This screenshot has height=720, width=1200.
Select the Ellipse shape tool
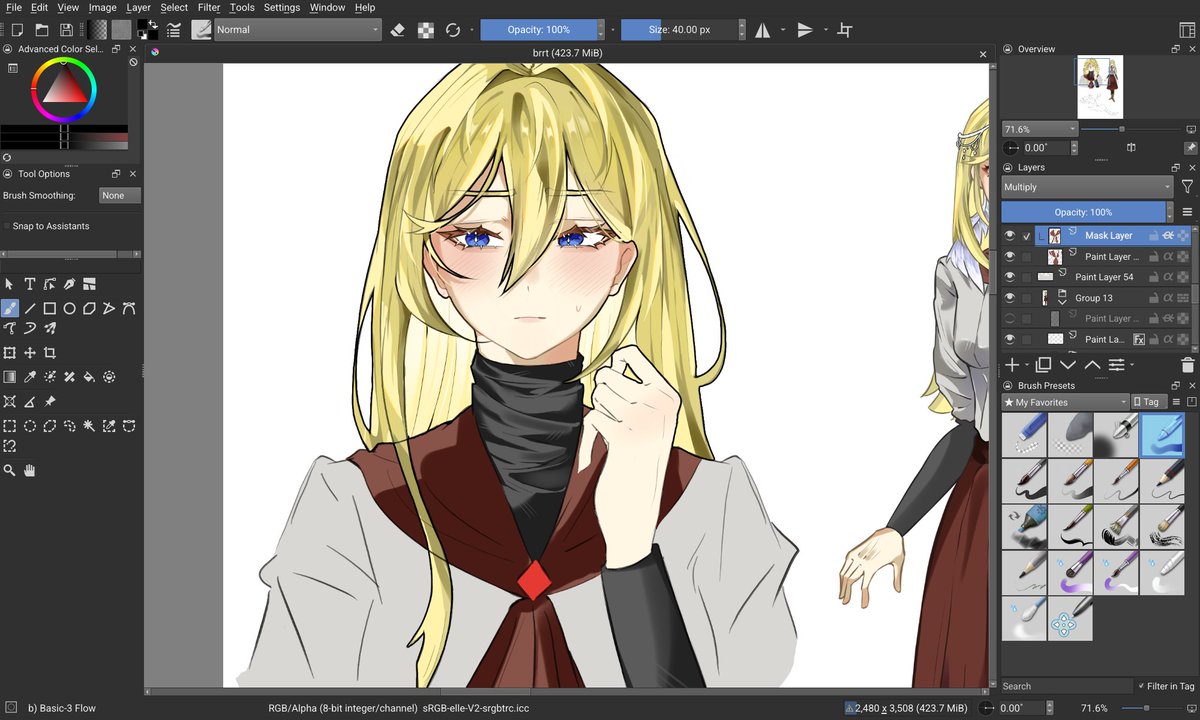point(69,308)
